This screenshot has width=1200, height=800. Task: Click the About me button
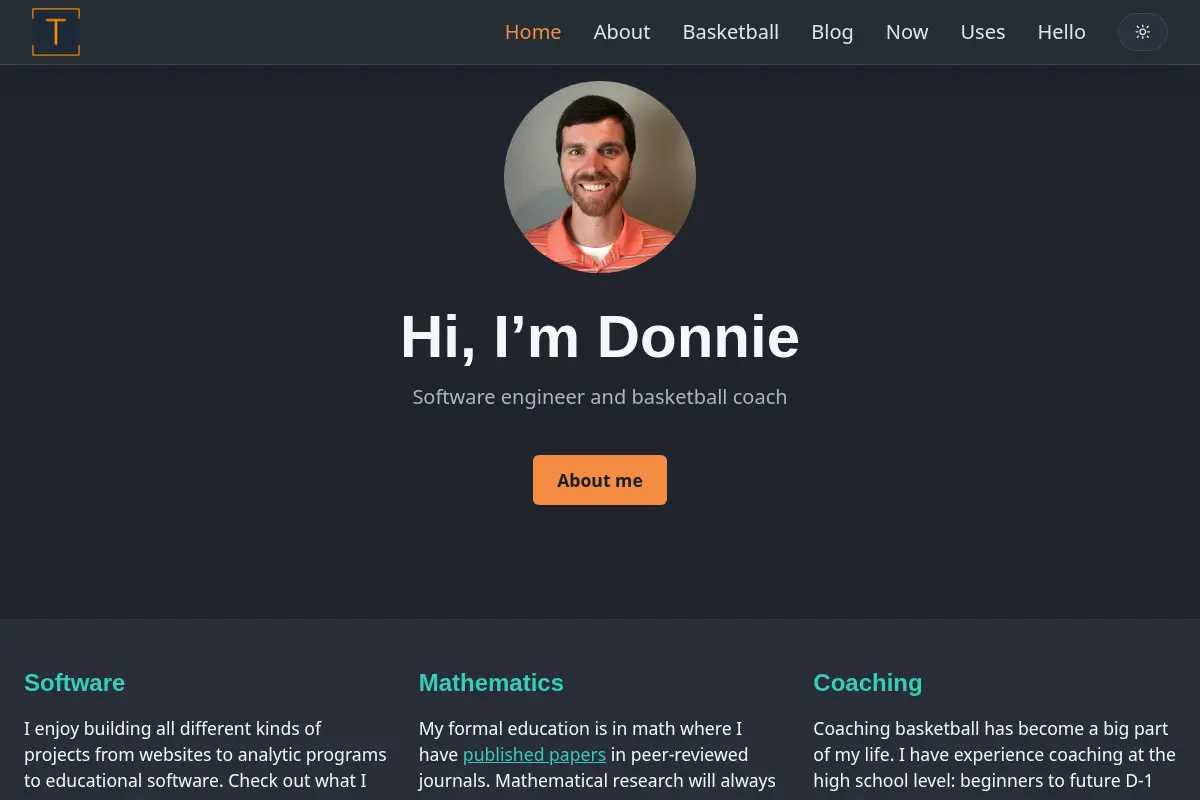click(x=600, y=480)
